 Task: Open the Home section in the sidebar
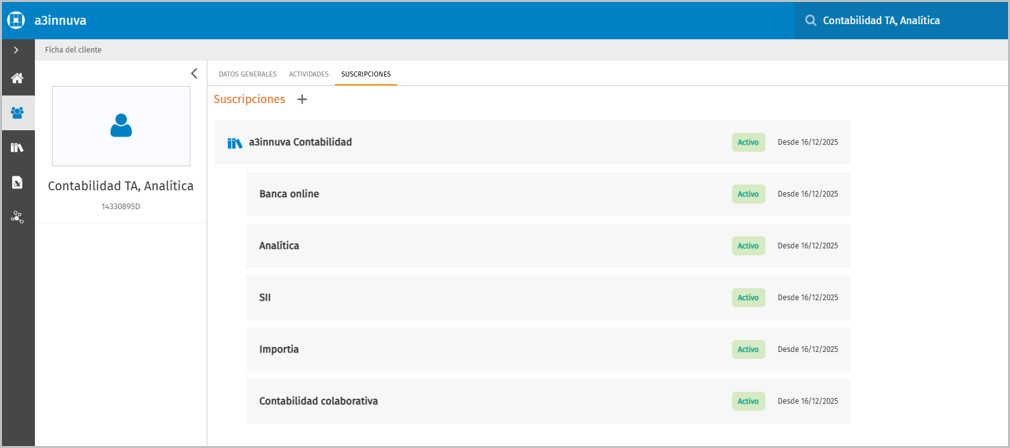pos(17,79)
